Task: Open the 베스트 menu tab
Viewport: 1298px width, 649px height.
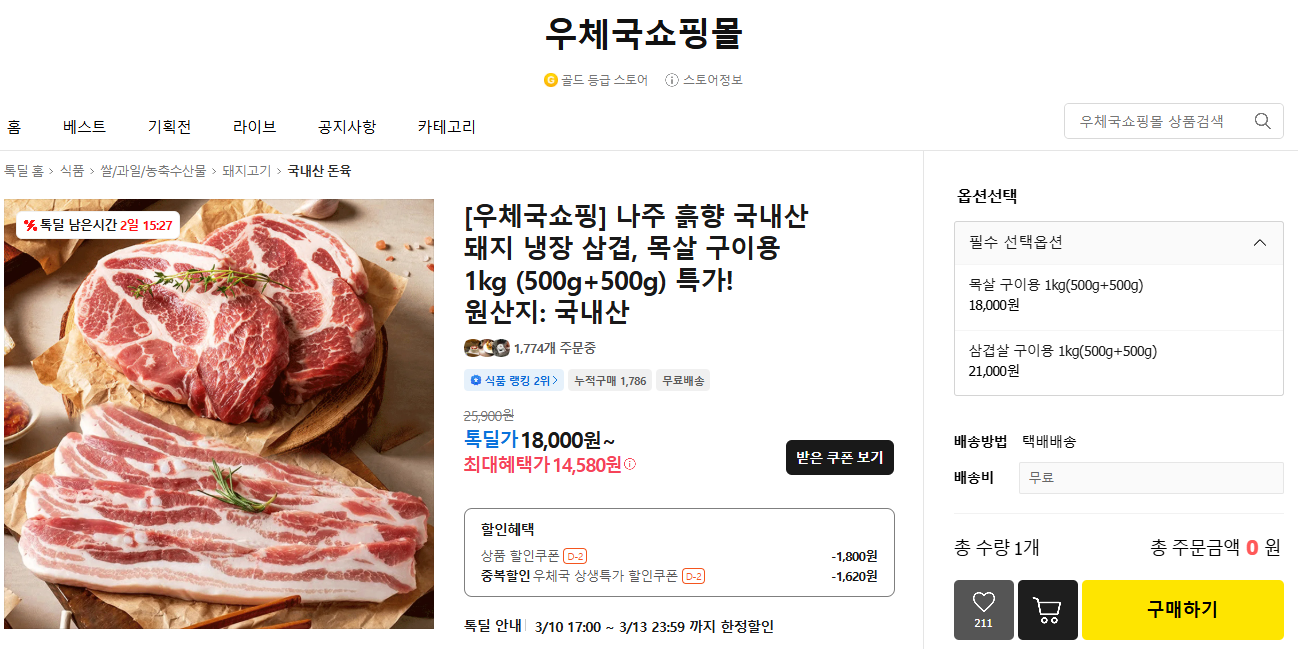Action: 84,127
